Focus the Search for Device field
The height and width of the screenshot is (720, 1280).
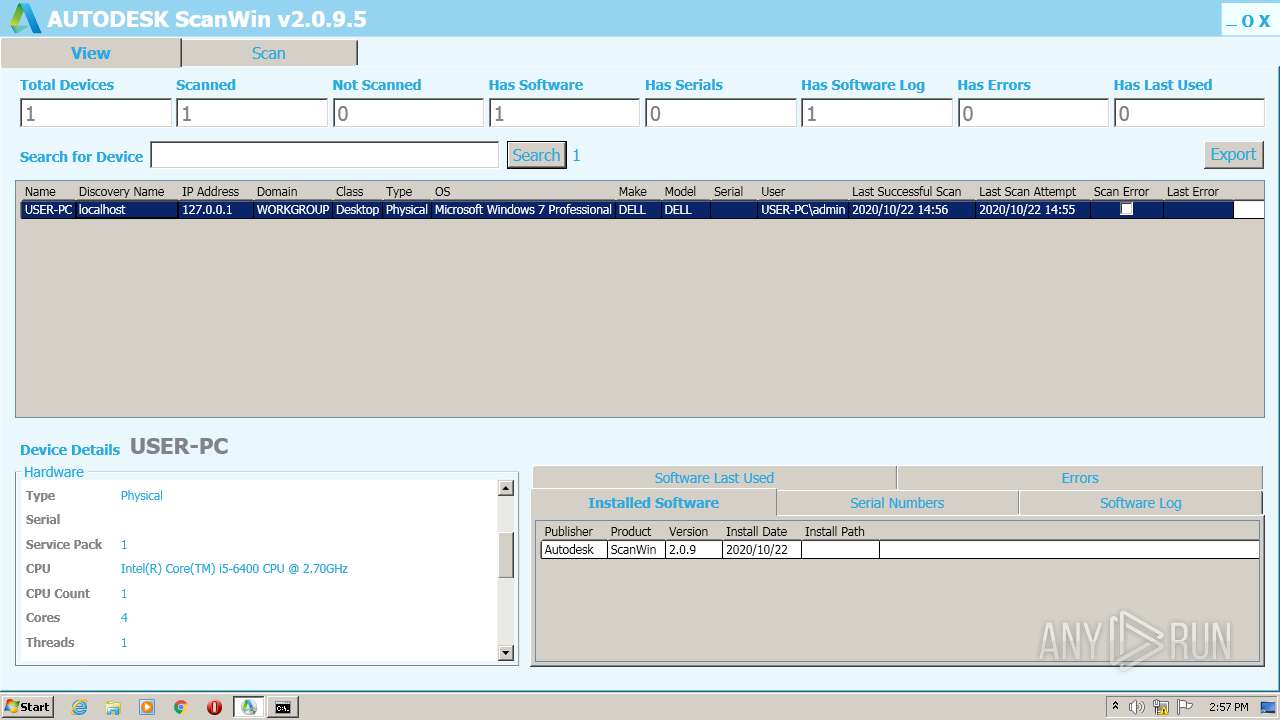click(x=324, y=155)
